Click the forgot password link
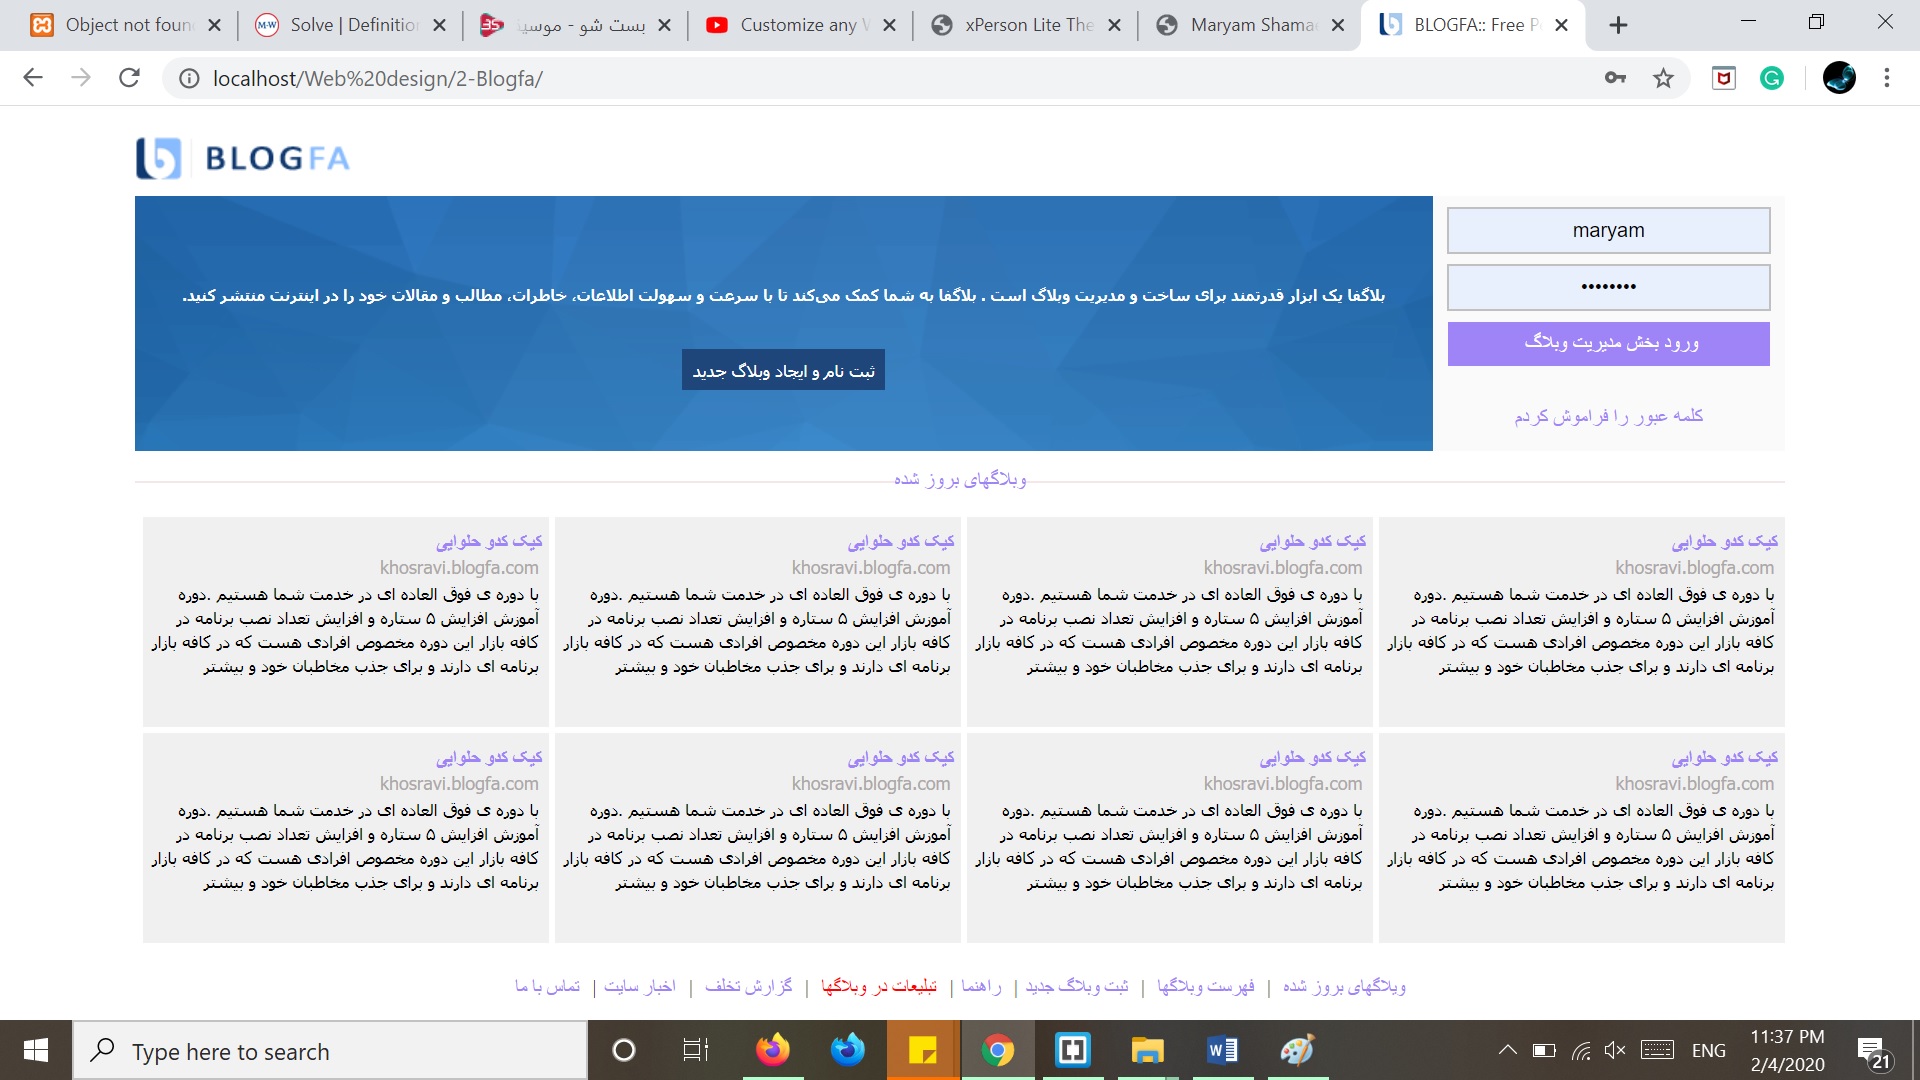 coord(1608,416)
